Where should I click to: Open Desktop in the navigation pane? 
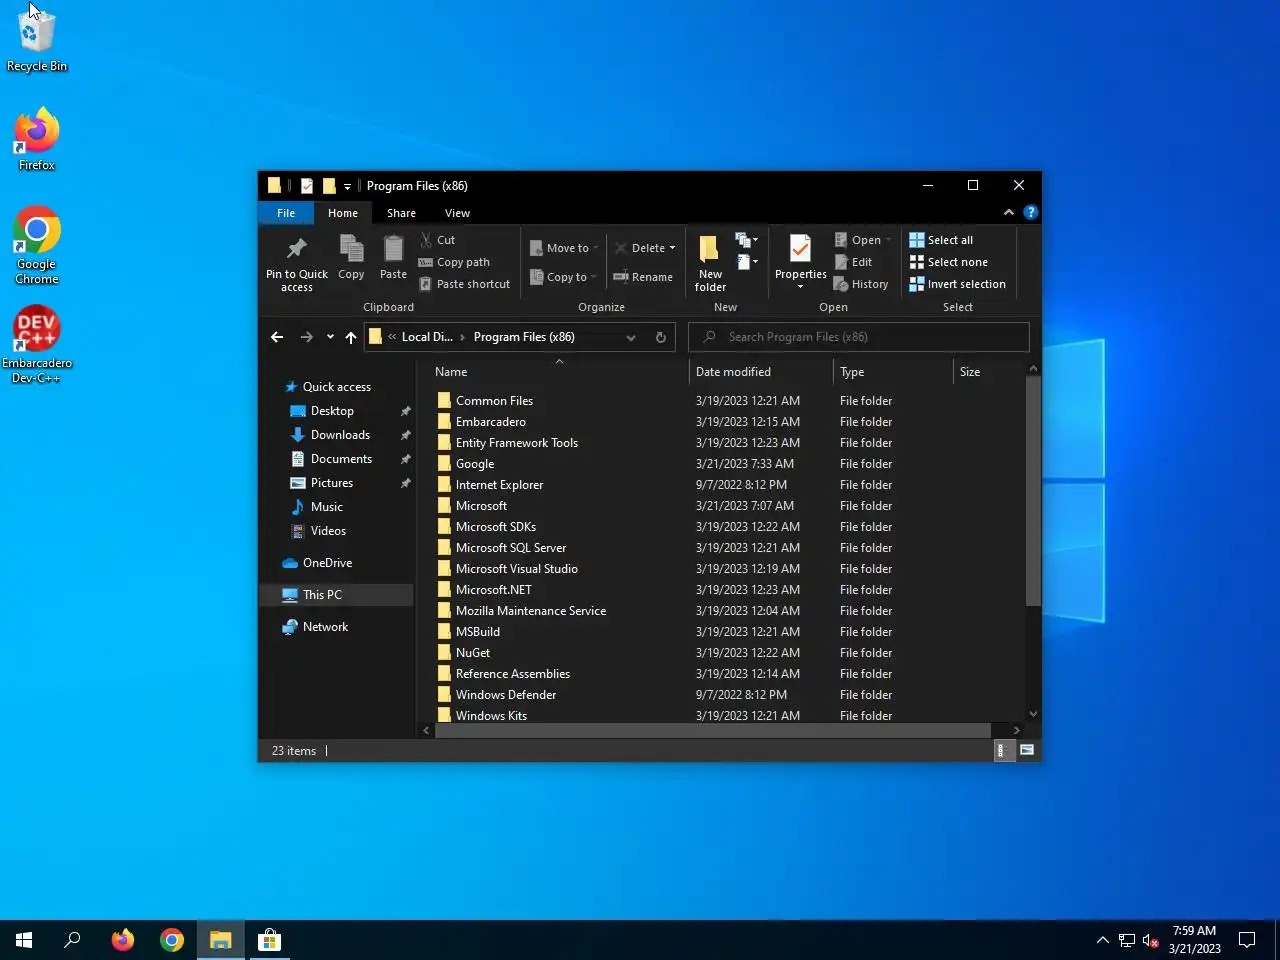click(x=332, y=411)
